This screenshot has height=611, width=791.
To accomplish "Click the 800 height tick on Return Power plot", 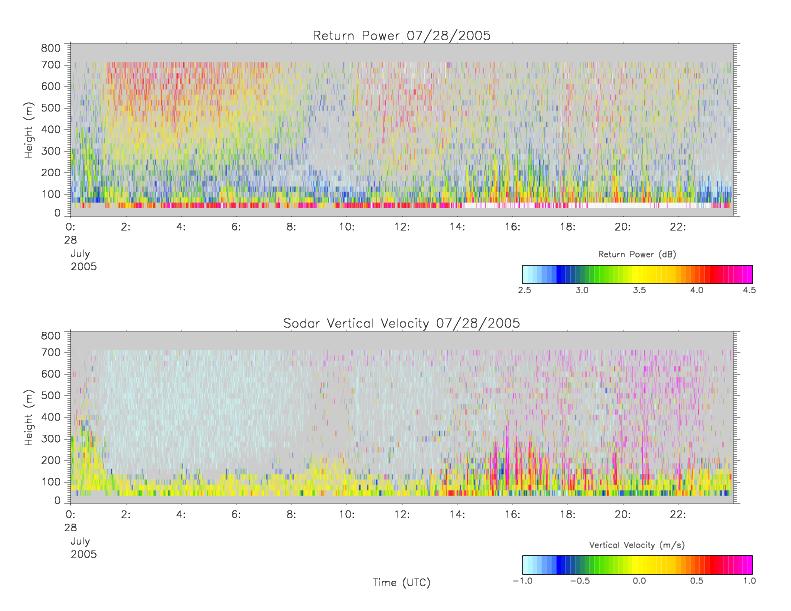I will [50, 48].
